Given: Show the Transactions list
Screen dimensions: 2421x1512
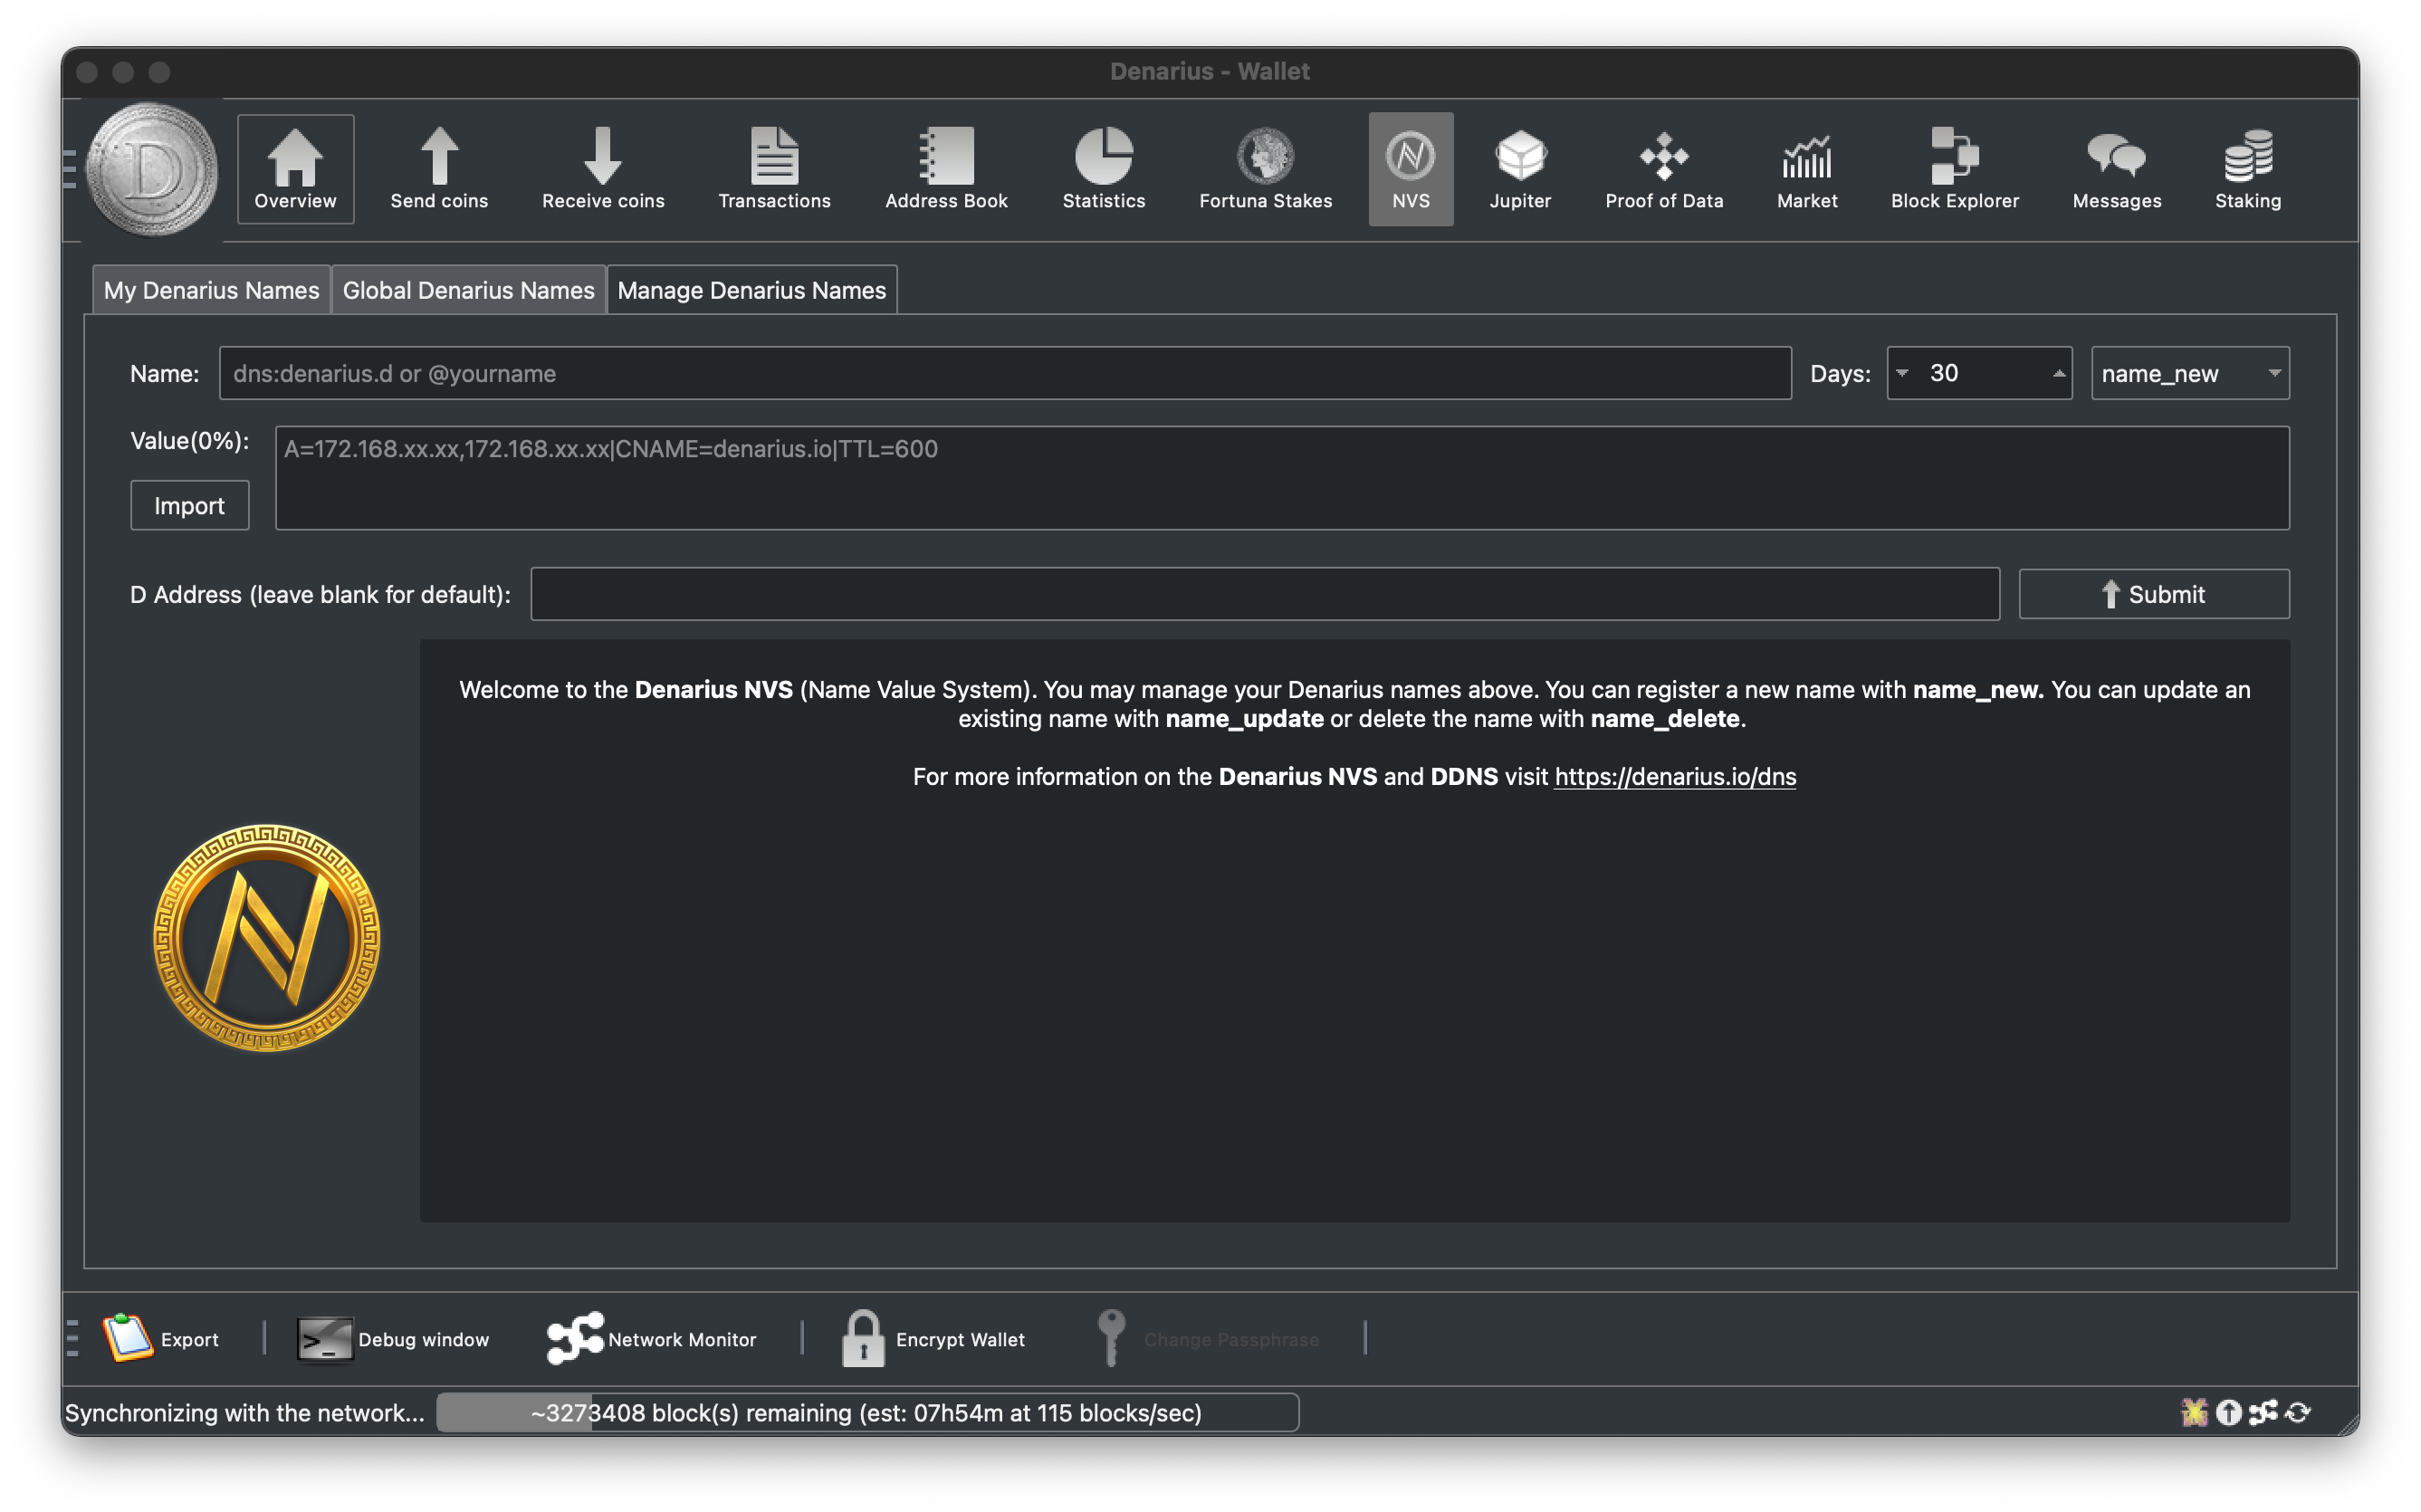Looking at the screenshot, I should pyautogui.click(x=774, y=169).
